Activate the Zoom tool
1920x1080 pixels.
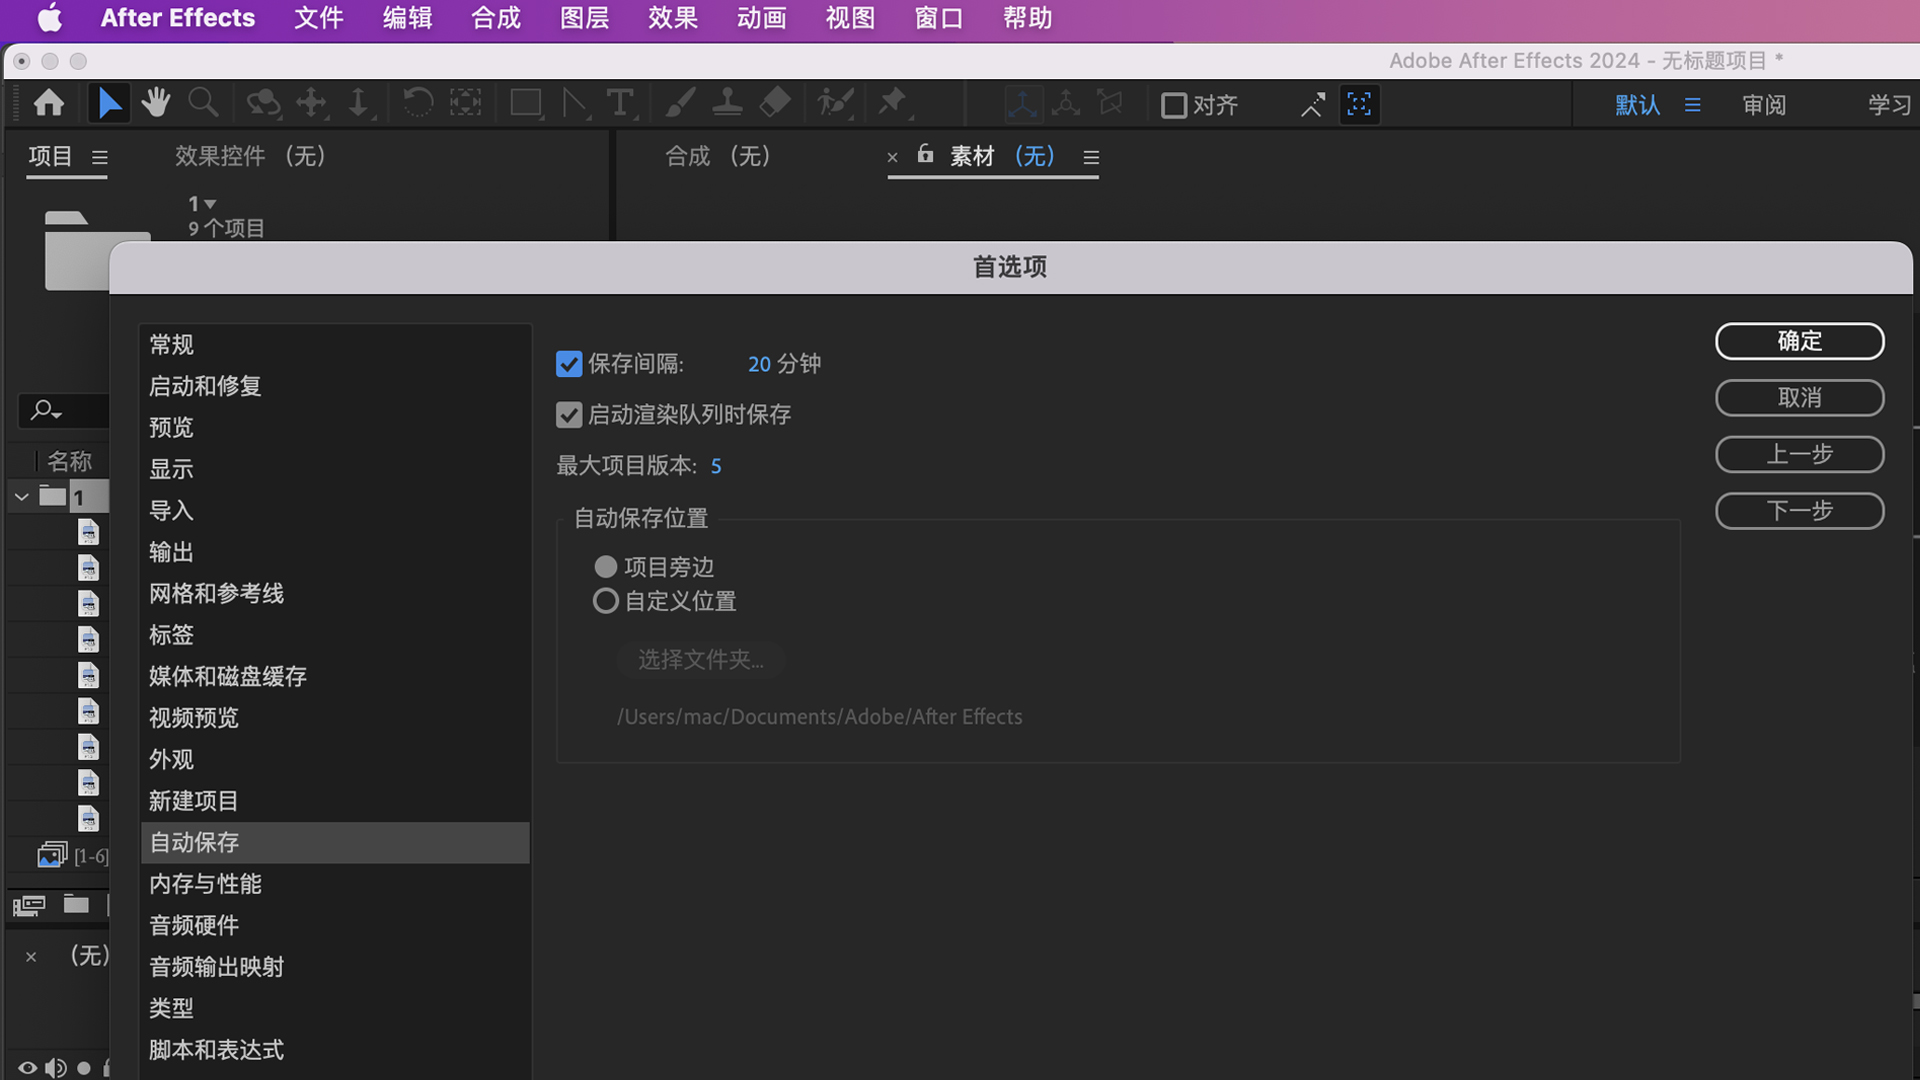204,103
